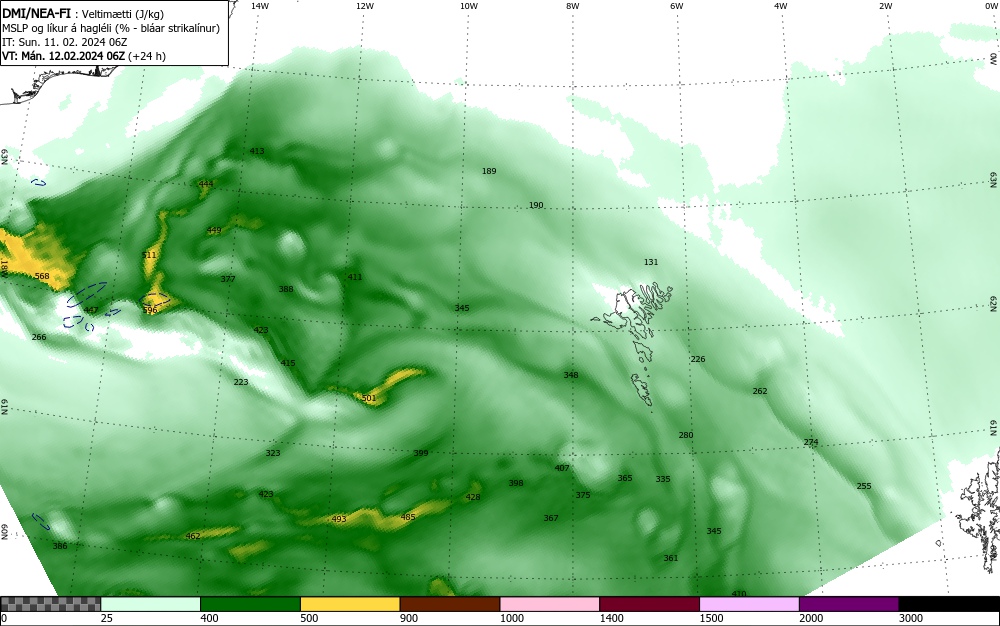Click the 'MSLP og líkur á hagléli' subtitle line

point(111,28)
